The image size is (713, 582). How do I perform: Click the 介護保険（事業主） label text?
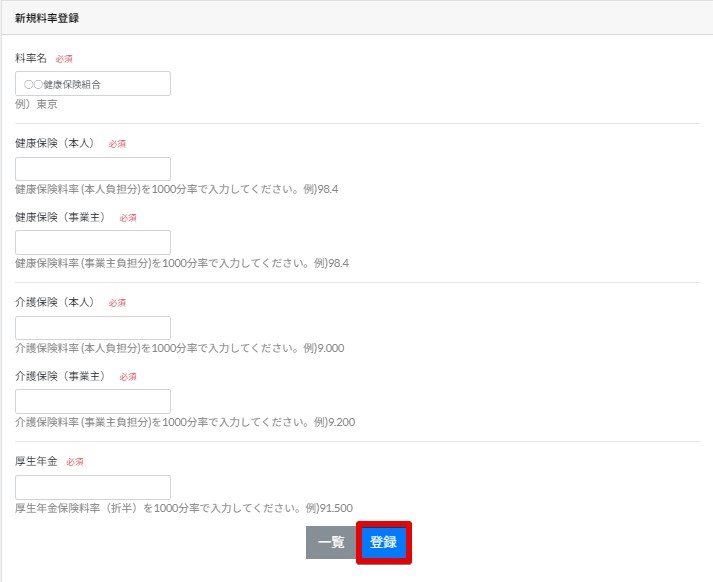(62, 376)
